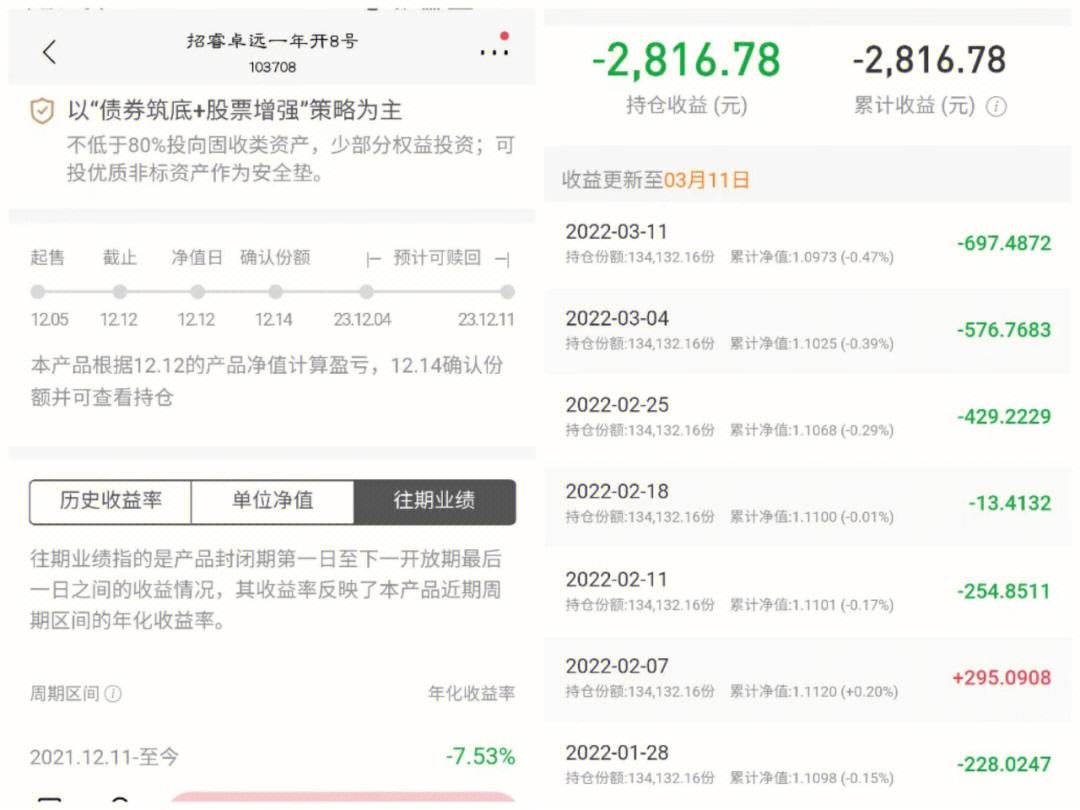
Task: Tap the black -2,816.78 累计收益 figure
Action: 929,60
